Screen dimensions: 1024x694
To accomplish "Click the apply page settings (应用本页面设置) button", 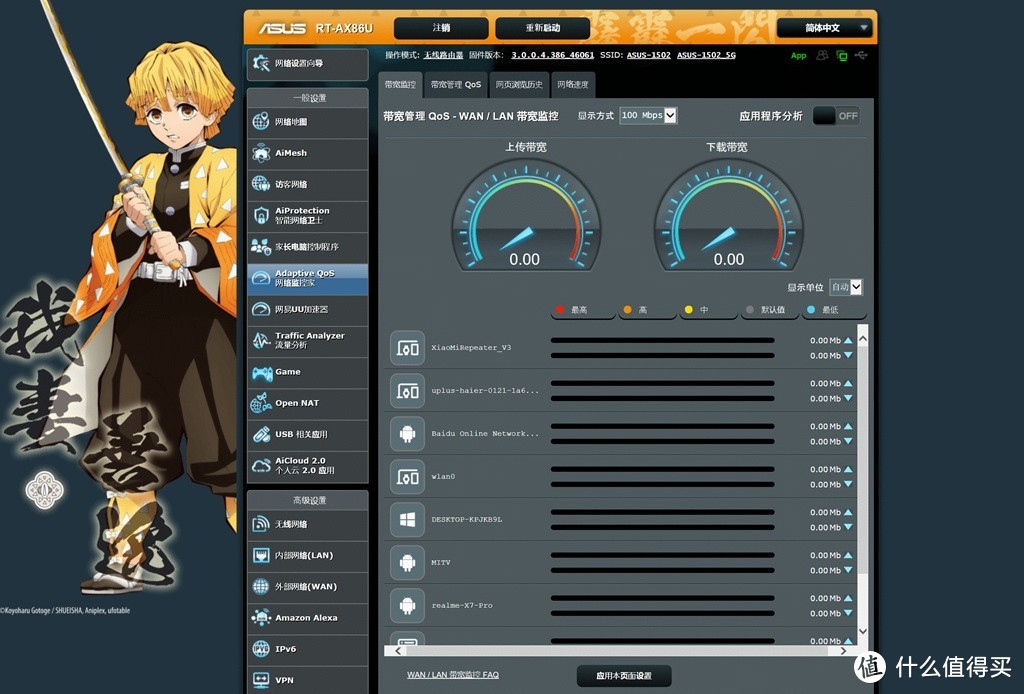I will coord(624,676).
